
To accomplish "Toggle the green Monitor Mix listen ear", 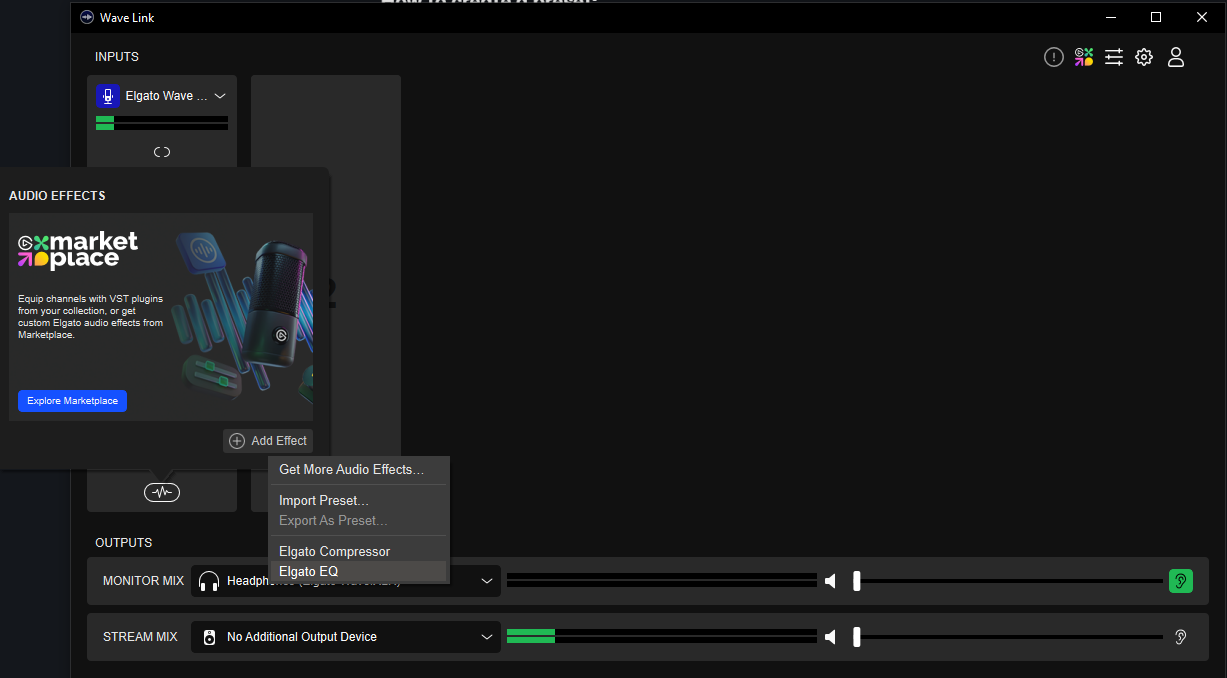I will click(x=1180, y=581).
